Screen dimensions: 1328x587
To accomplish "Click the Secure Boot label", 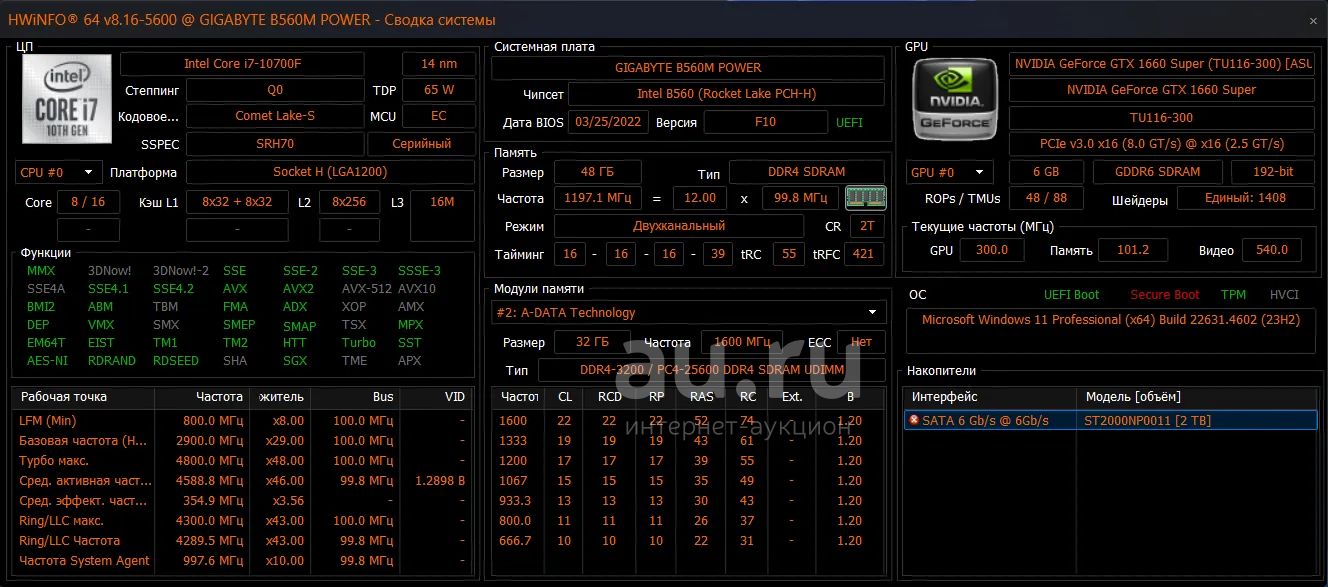I will (1165, 295).
